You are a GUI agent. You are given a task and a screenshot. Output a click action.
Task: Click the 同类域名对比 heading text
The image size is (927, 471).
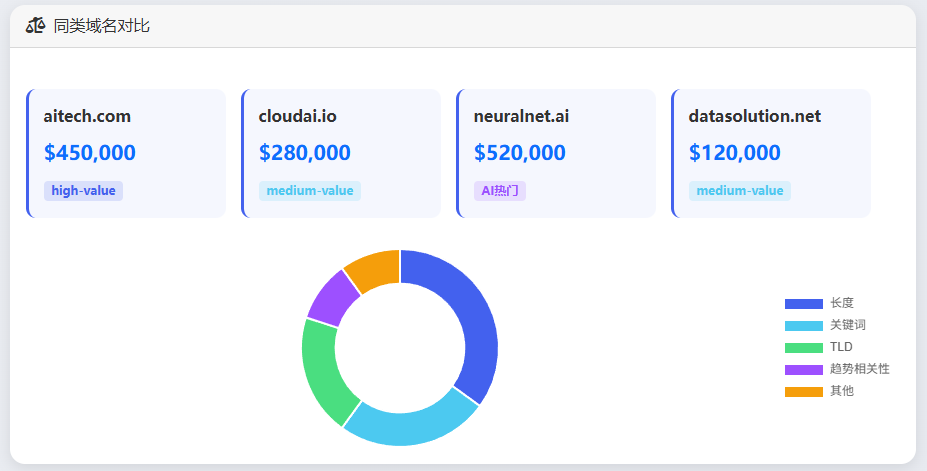point(101,26)
